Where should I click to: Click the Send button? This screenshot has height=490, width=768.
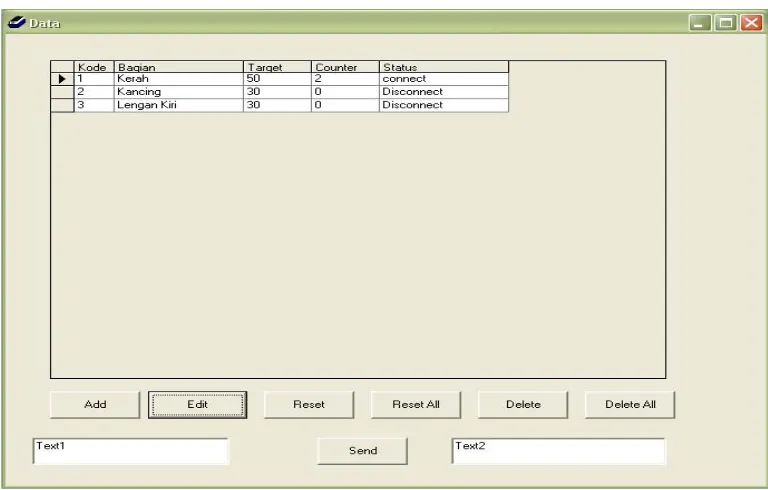coord(362,451)
